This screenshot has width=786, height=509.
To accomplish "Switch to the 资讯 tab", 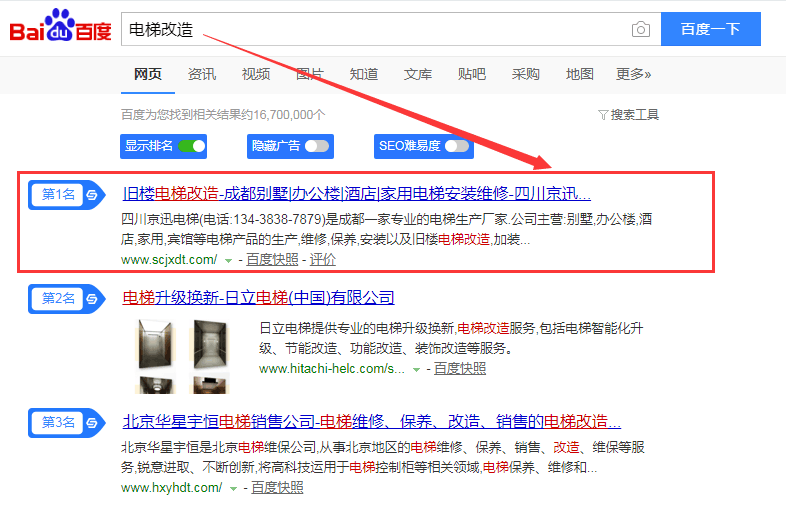I will click(202, 74).
